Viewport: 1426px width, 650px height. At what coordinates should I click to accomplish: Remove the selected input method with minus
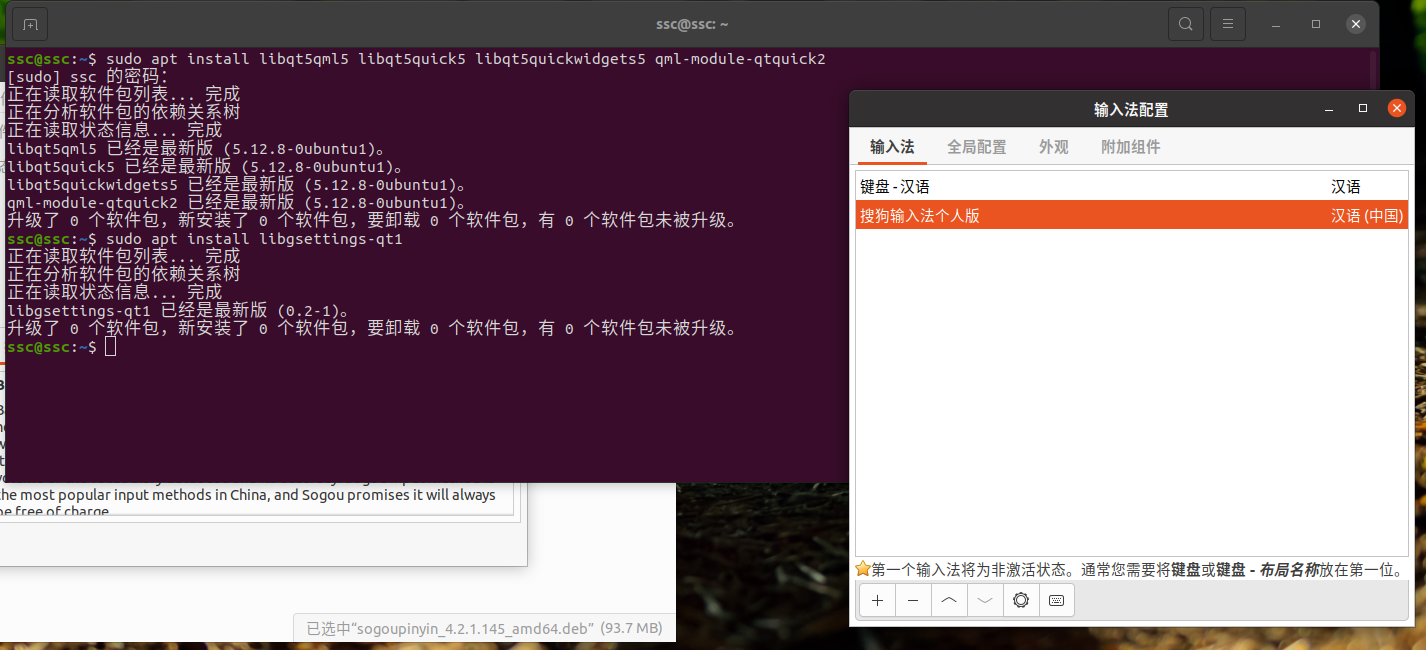[913, 600]
